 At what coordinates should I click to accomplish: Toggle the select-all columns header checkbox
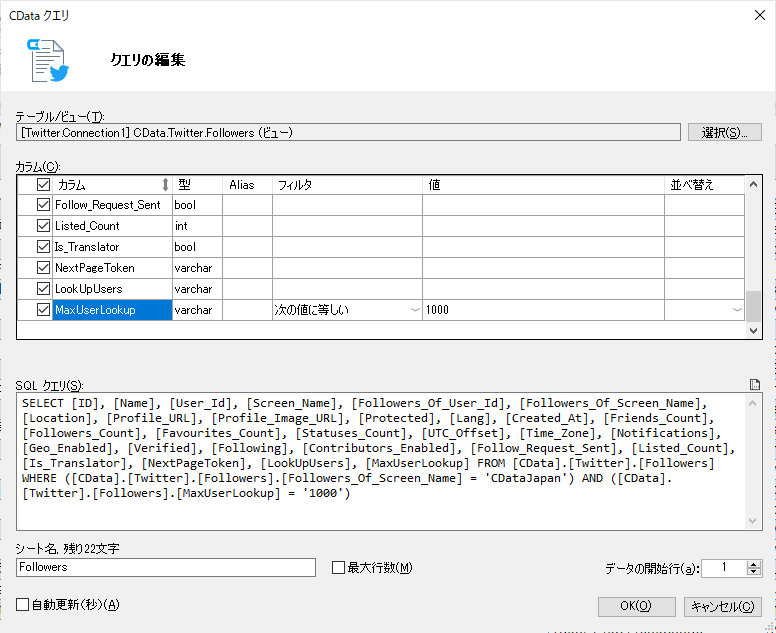pyautogui.click(x=43, y=185)
